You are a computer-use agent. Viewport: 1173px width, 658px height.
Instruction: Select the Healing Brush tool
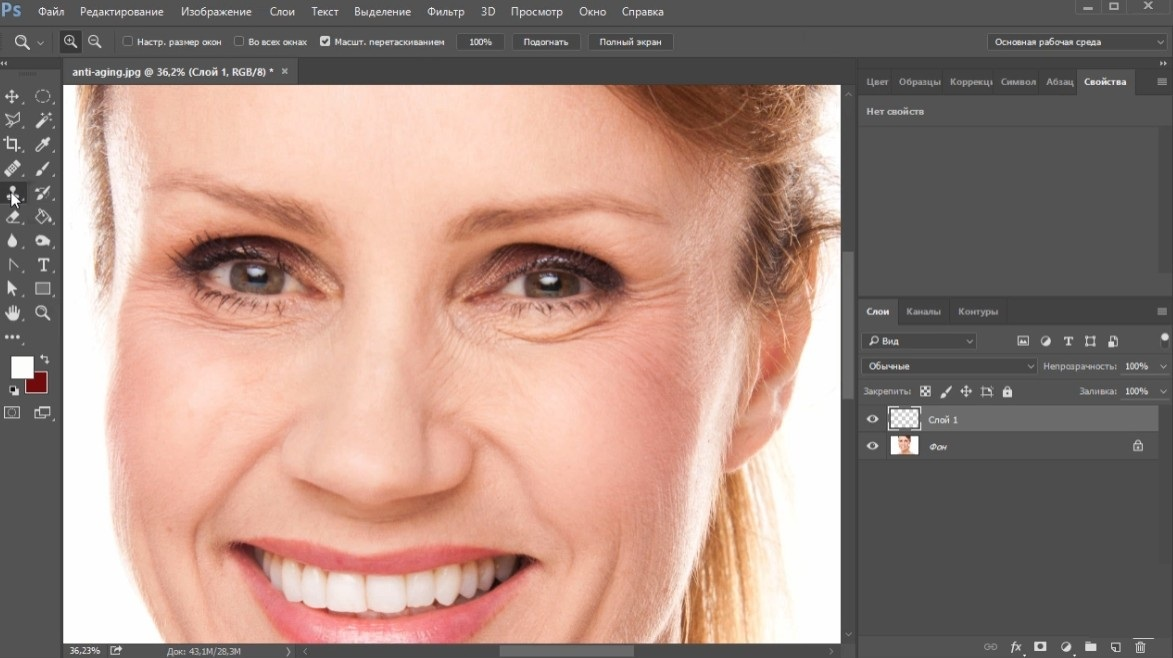pyautogui.click(x=12, y=169)
